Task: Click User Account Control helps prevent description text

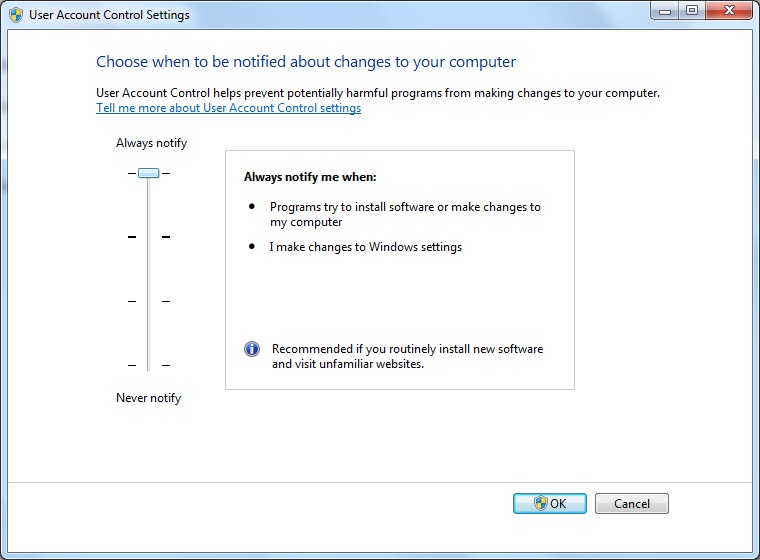Action: click(378, 93)
